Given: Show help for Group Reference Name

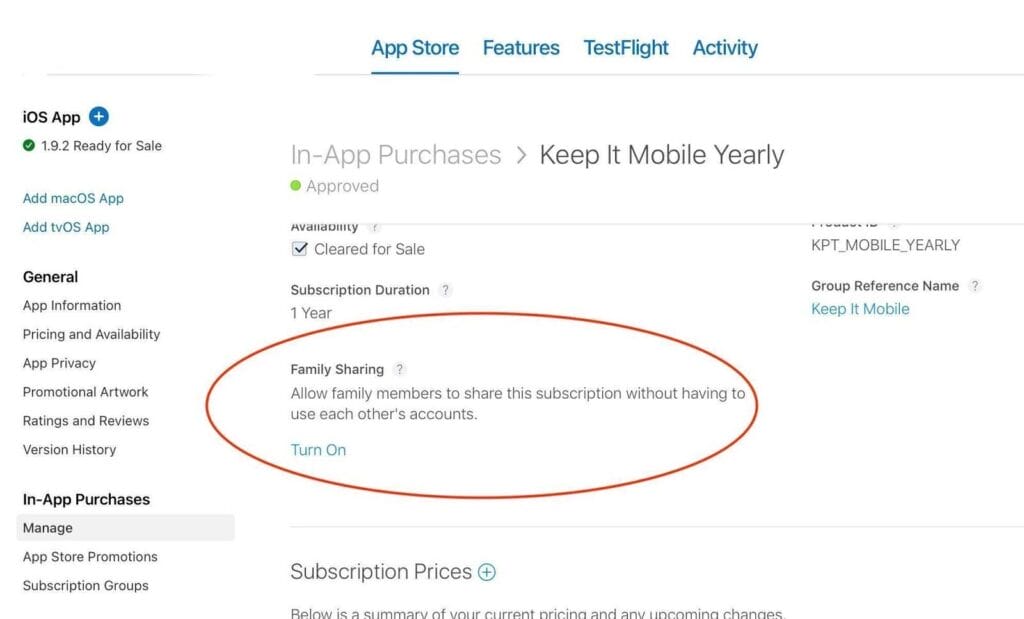Looking at the screenshot, I should [975, 286].
